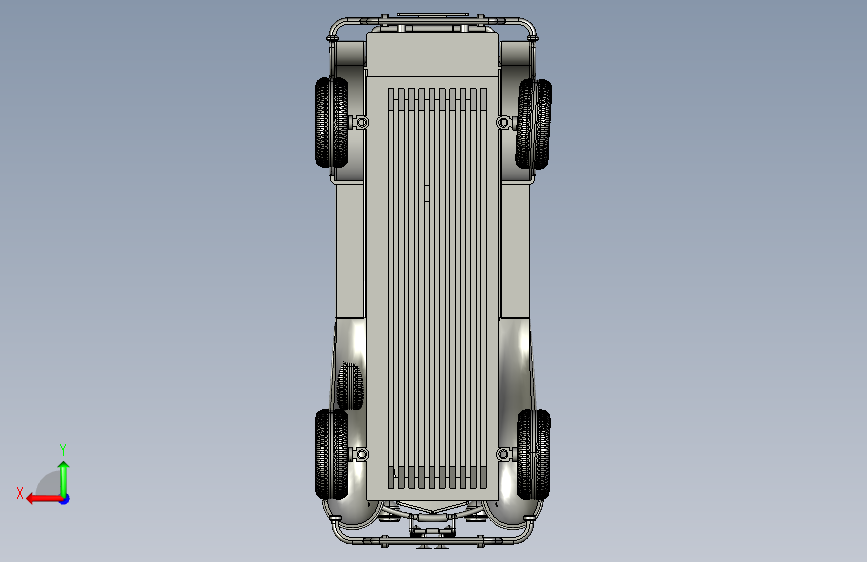Image resolution: width=867 pixels, height=562 pixels.
Task: Select the lower-right tire of the vehicle
Action: click(x=534, y=455)
